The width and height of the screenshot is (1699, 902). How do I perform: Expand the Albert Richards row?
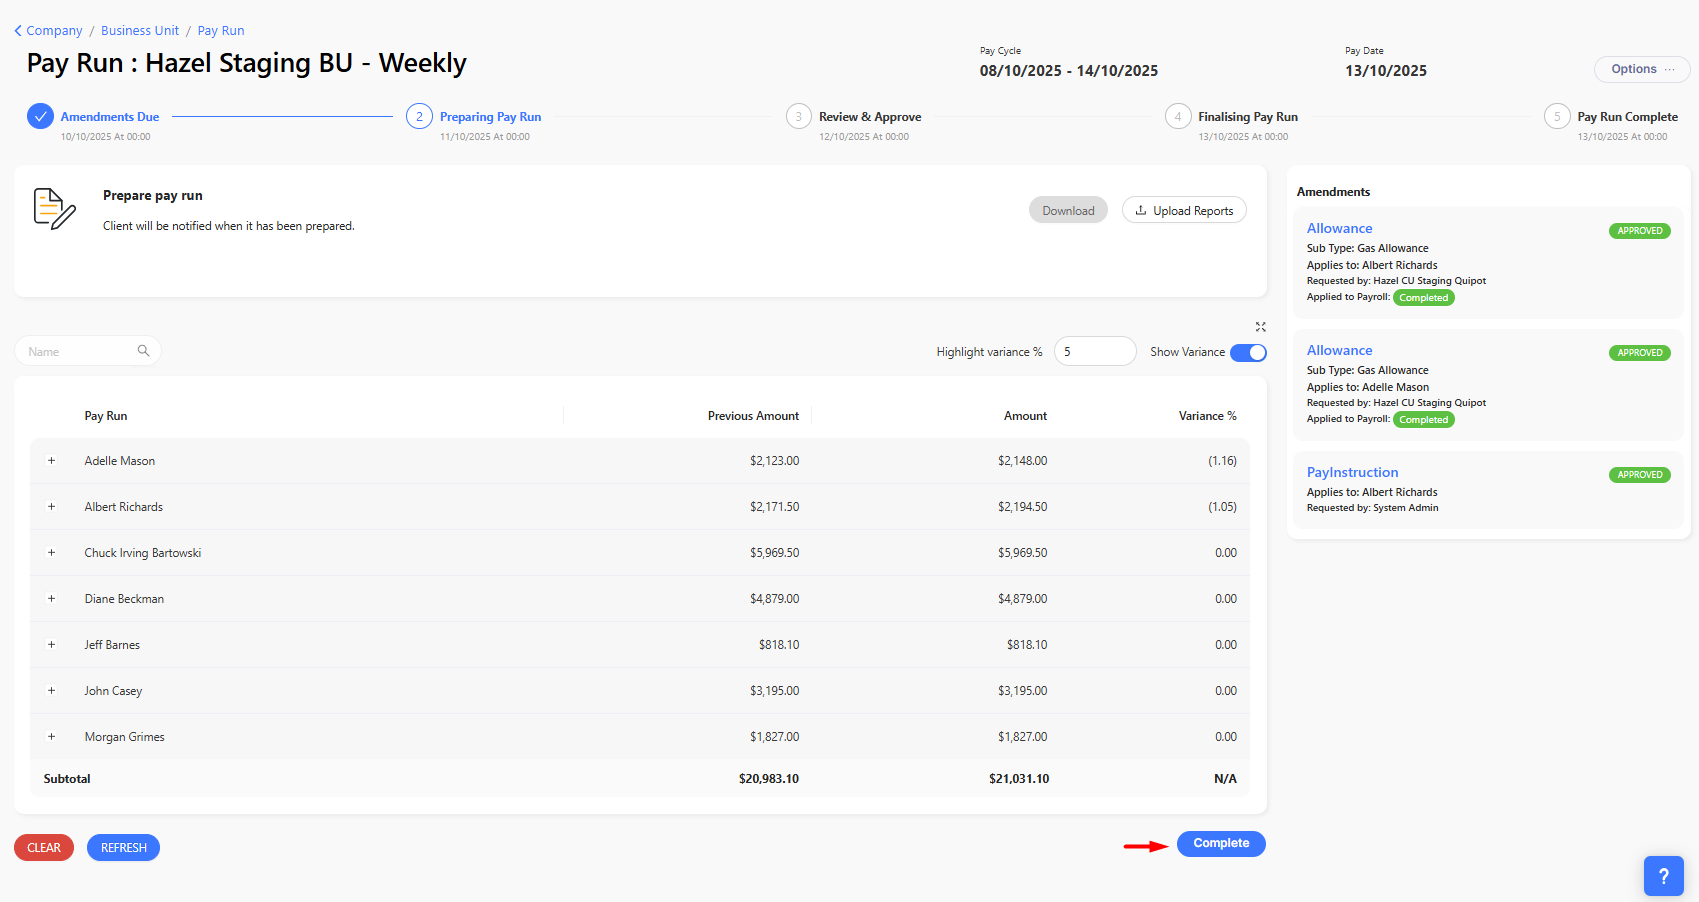tap(51, 507)
